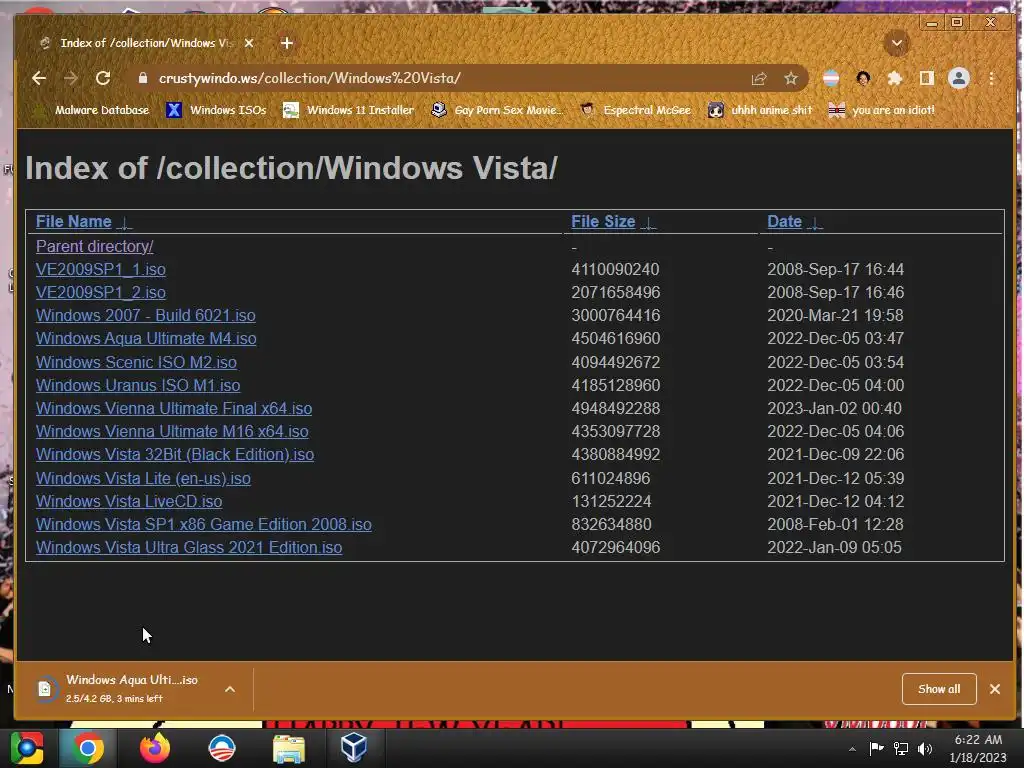1024x768 pixels.
Task: Click the Show all downloads button
Action: coord(939,689)
